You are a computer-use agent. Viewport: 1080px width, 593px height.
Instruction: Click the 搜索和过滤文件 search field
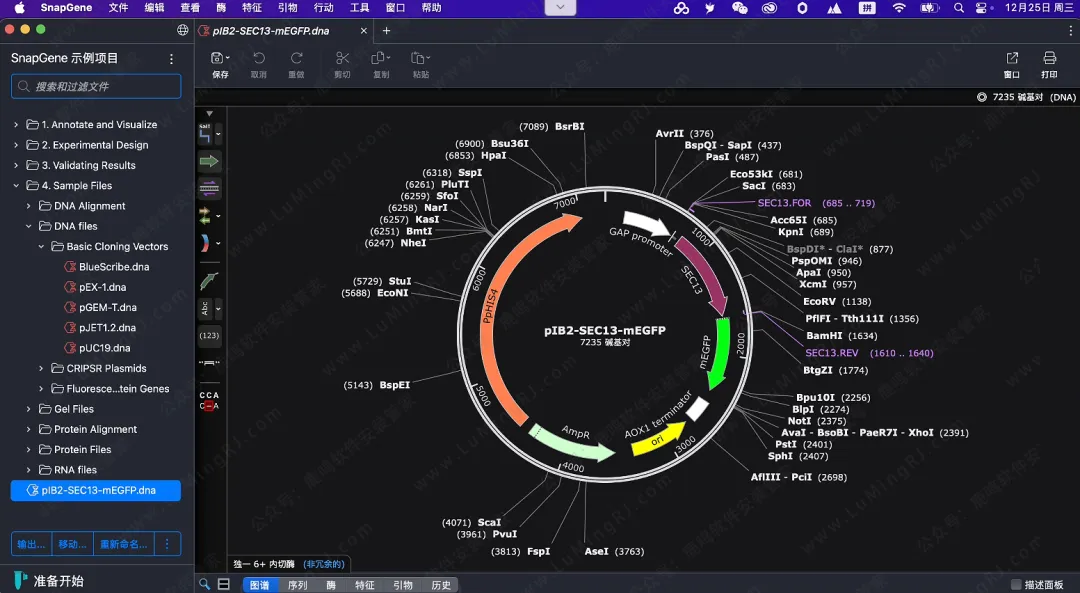coord(96,87)
